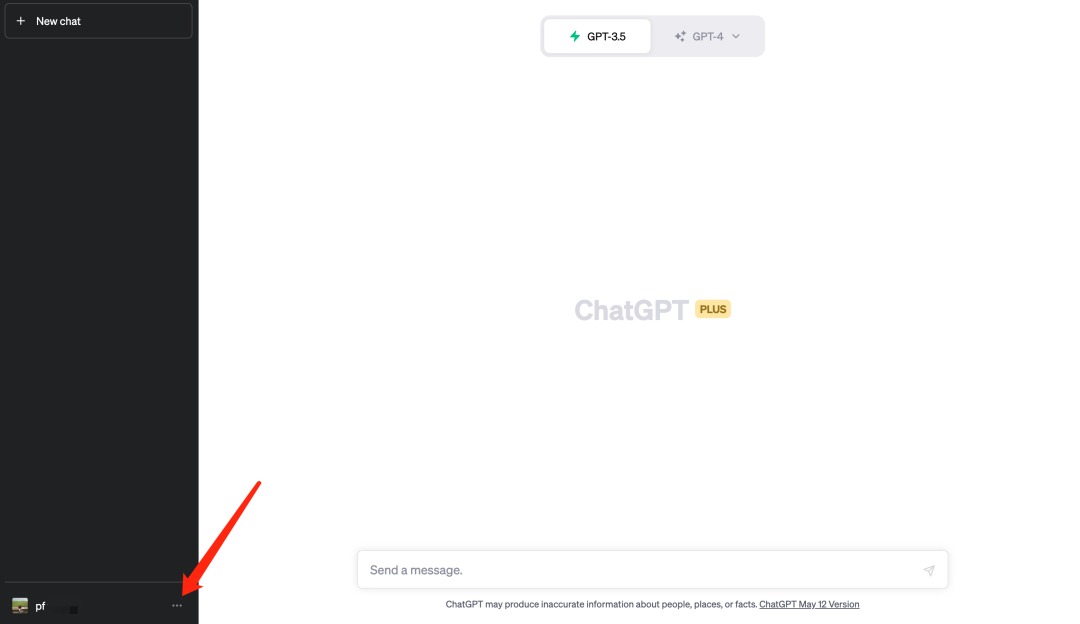This screenshot has height=624, width=1080.
Task: Open the three-dots account menu
Action: 177,605
